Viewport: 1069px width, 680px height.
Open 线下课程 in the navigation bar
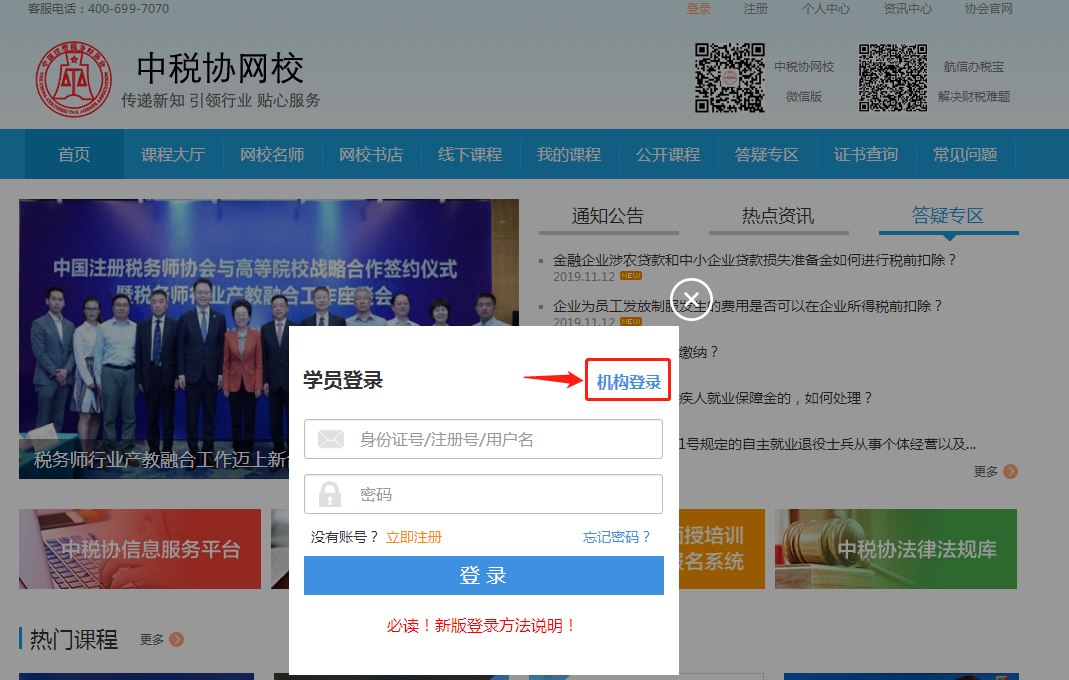[x=470, y=155]
